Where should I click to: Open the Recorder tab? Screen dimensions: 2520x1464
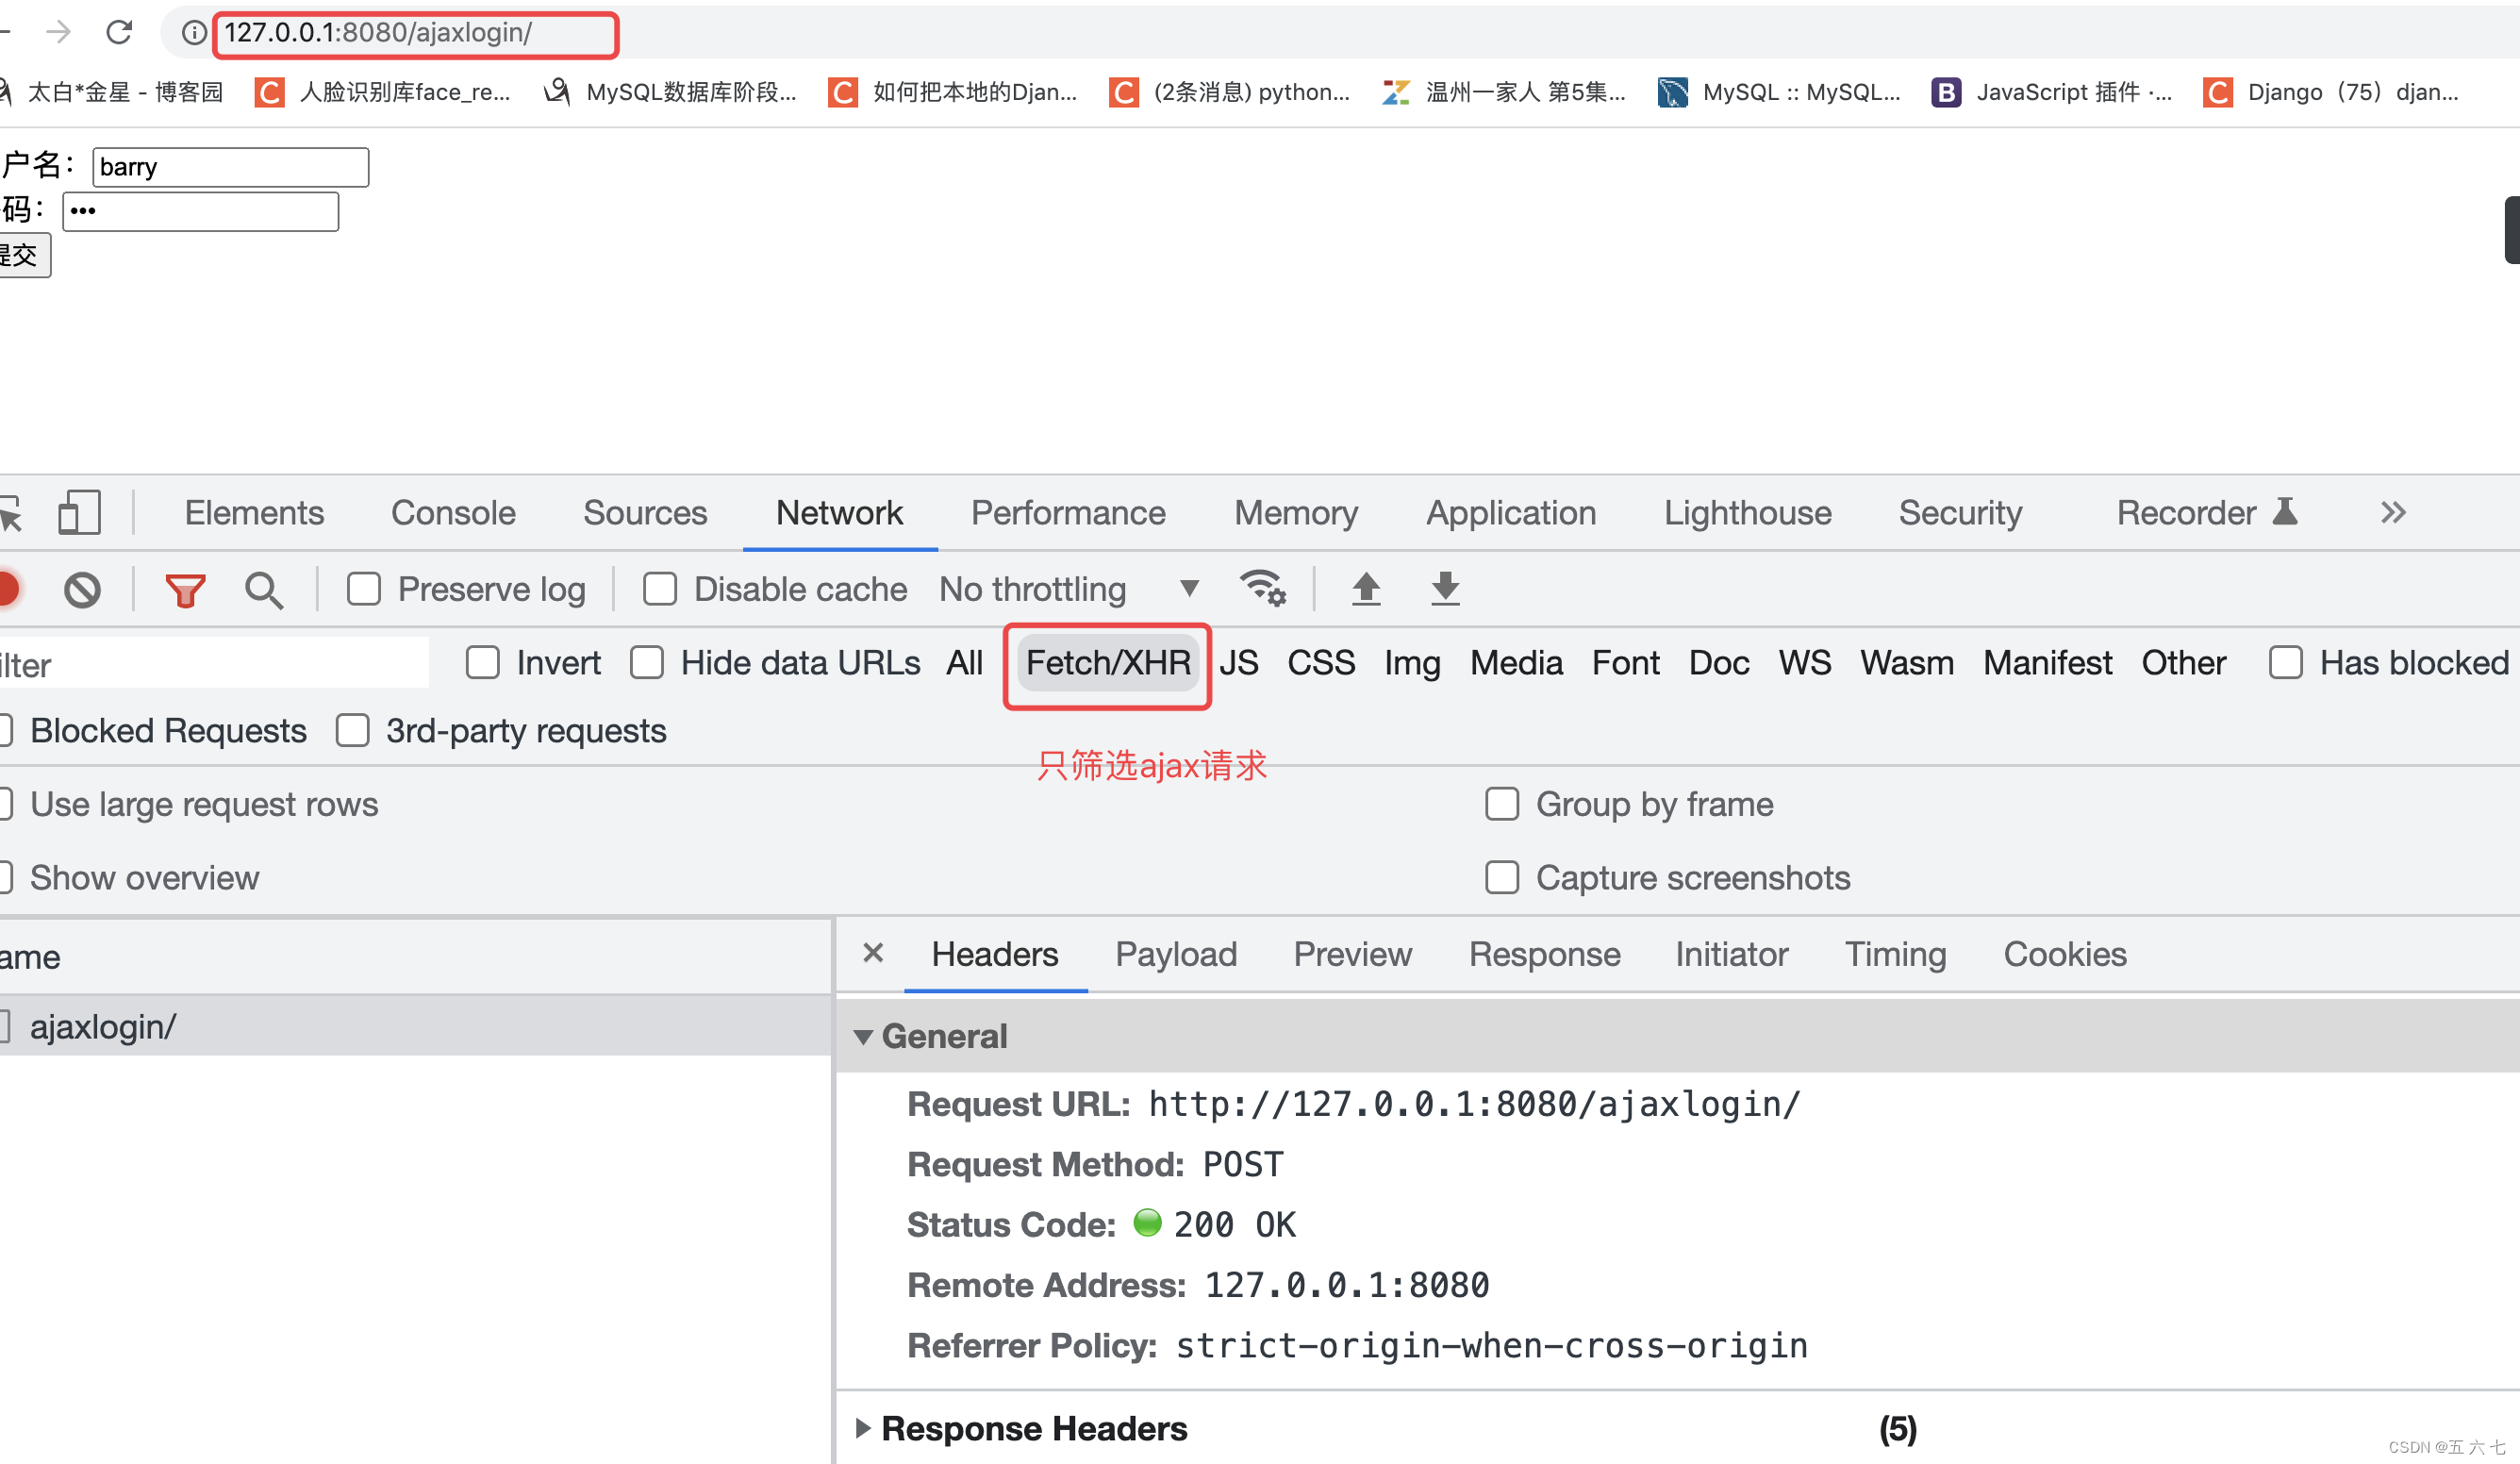(2206, 512)
